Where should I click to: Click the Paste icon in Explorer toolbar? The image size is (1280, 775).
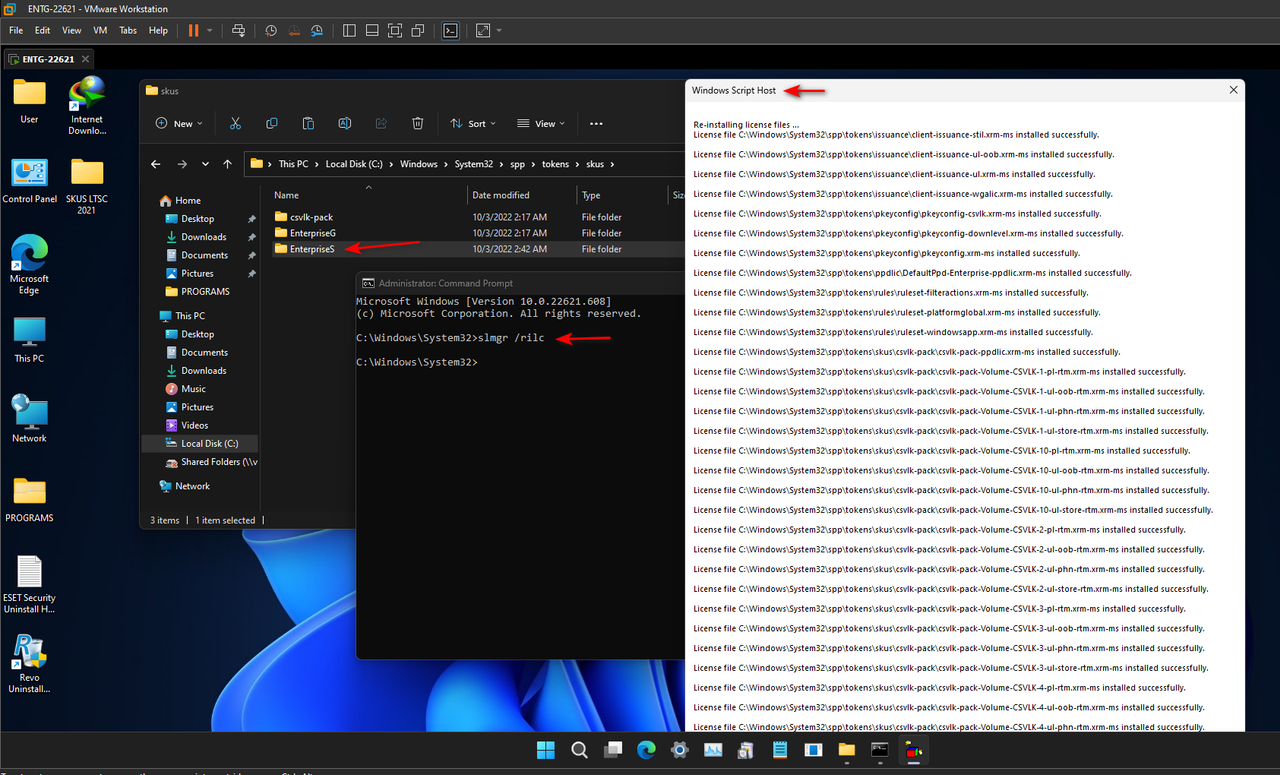click(308, 123)
